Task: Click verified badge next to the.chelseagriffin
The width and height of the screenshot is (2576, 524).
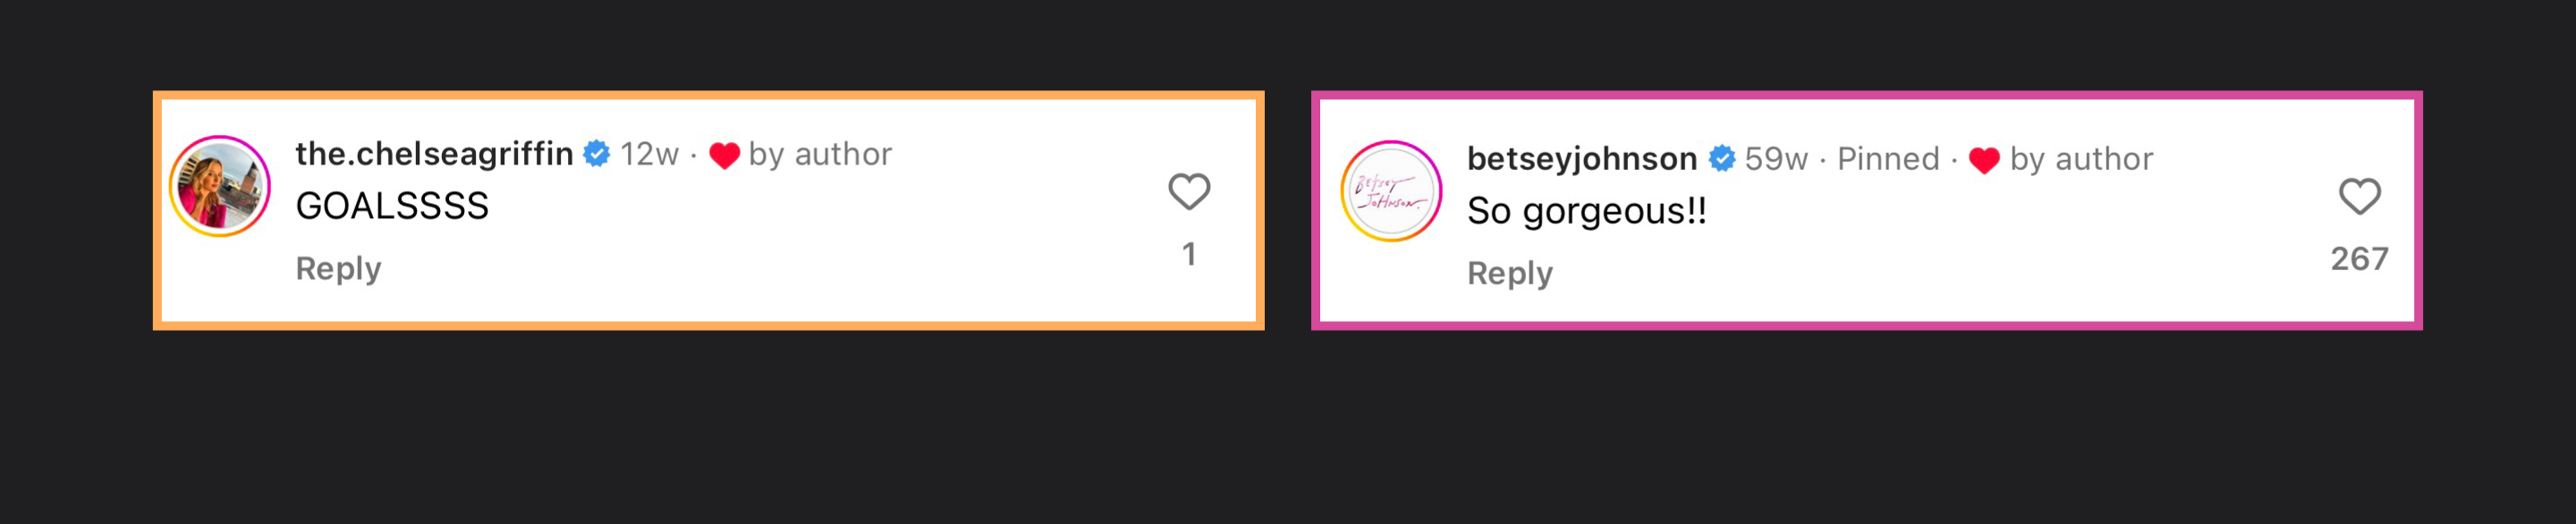Action: click(597, 154)
